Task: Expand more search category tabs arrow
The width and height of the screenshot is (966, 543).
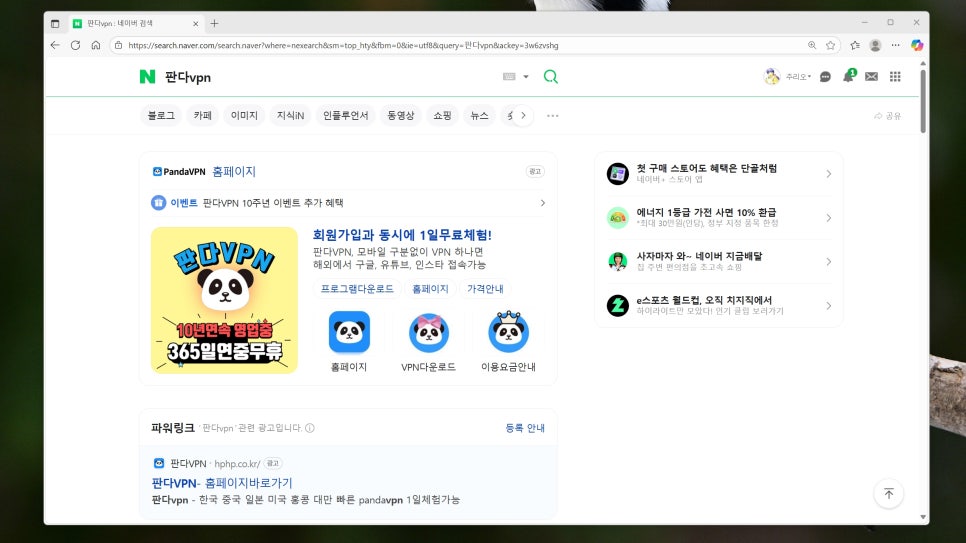Action: 523,115
